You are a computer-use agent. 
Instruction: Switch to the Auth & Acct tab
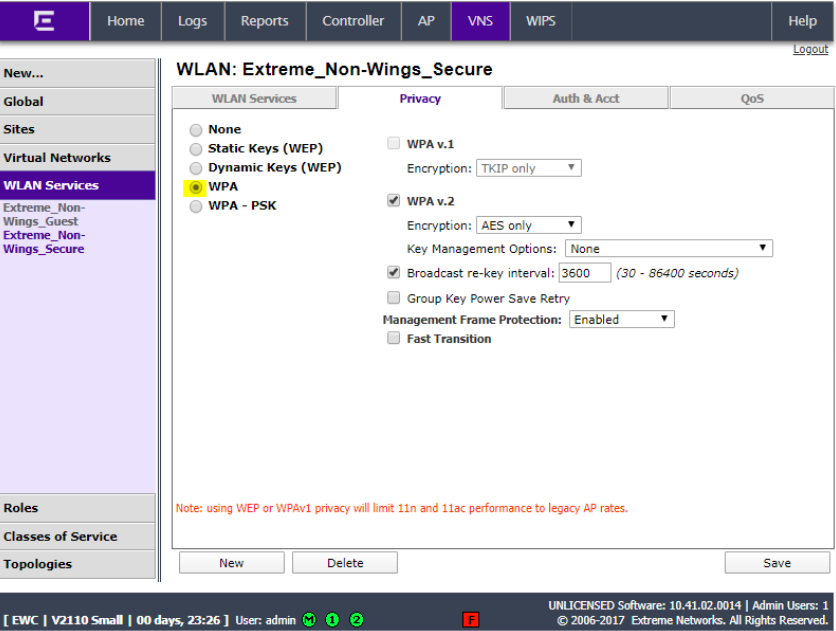click(x=586, y=99)
